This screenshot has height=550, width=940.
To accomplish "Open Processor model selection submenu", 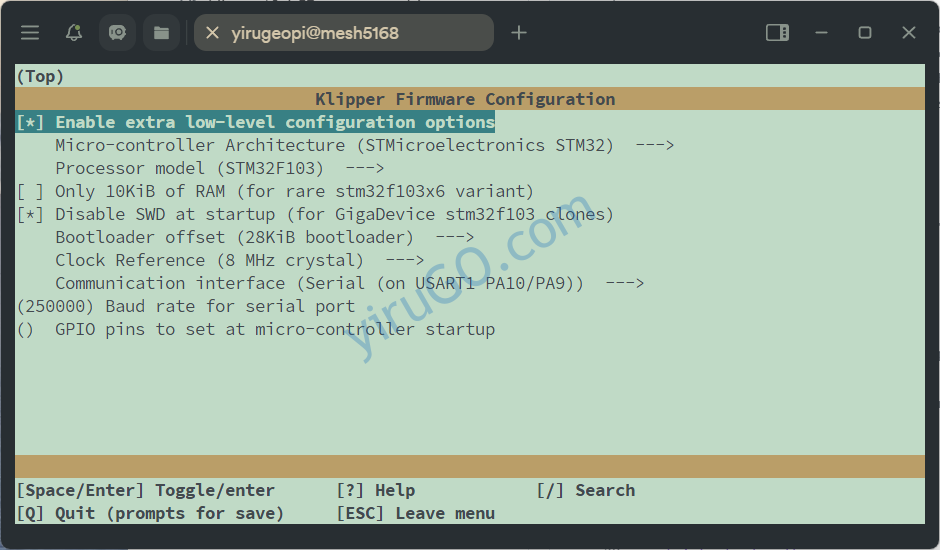I will click(x=219, y=168).
